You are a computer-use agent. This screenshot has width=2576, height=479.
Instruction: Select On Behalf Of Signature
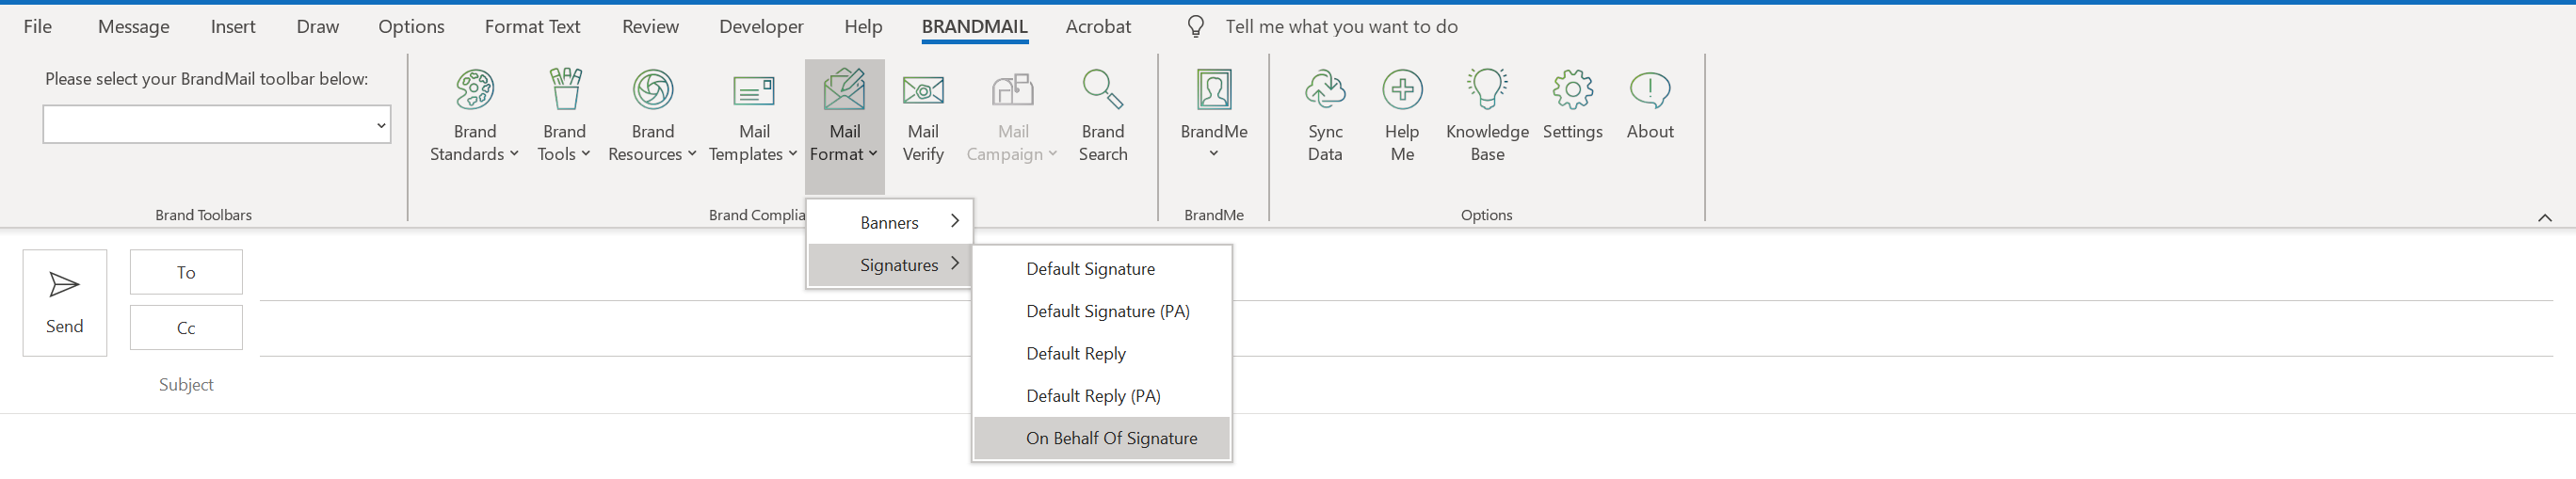click(1102, 438)
